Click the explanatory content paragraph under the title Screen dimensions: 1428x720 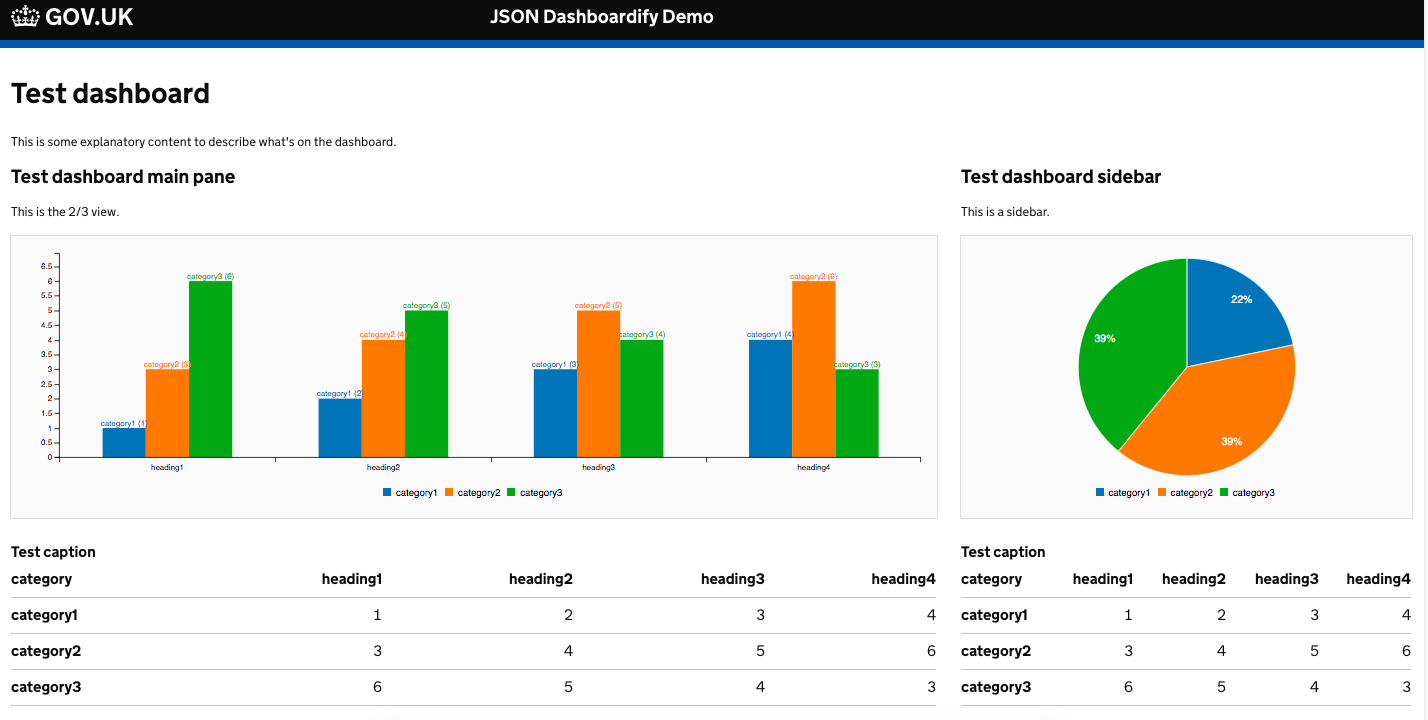coord(204,142)
